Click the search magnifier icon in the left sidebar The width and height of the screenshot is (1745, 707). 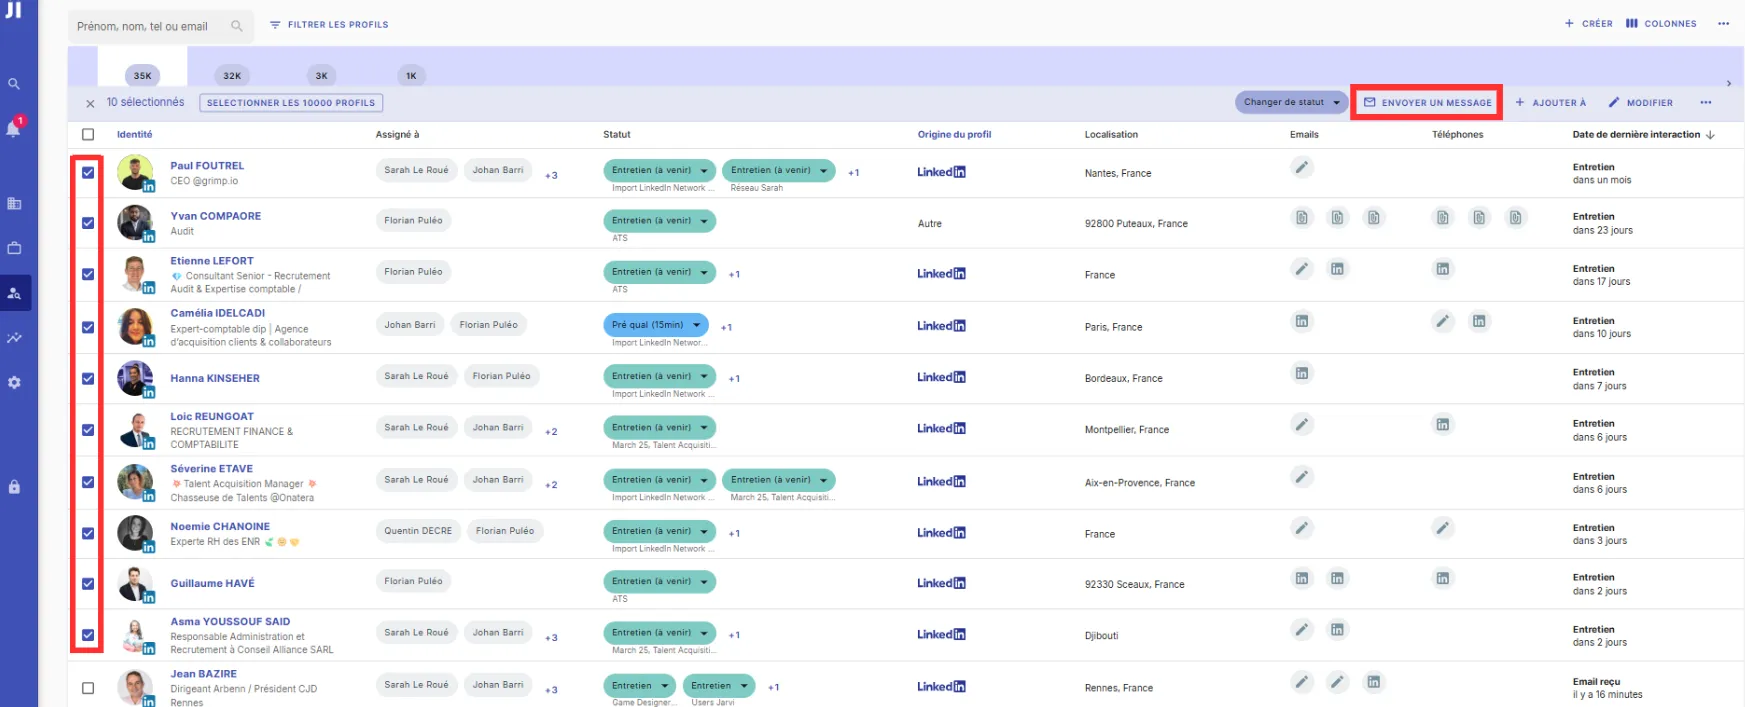(x=14, y=84)
